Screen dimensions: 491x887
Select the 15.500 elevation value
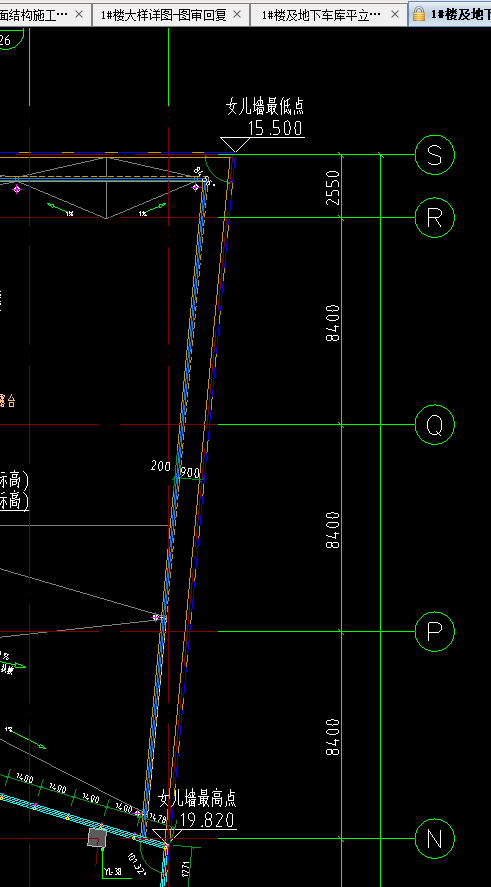[275, 128]
